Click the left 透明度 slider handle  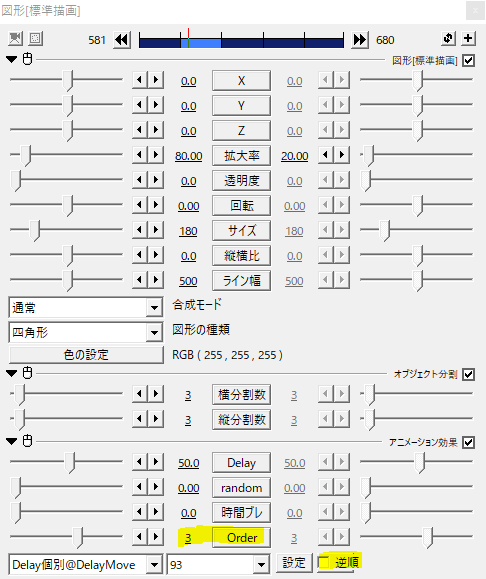15,181
